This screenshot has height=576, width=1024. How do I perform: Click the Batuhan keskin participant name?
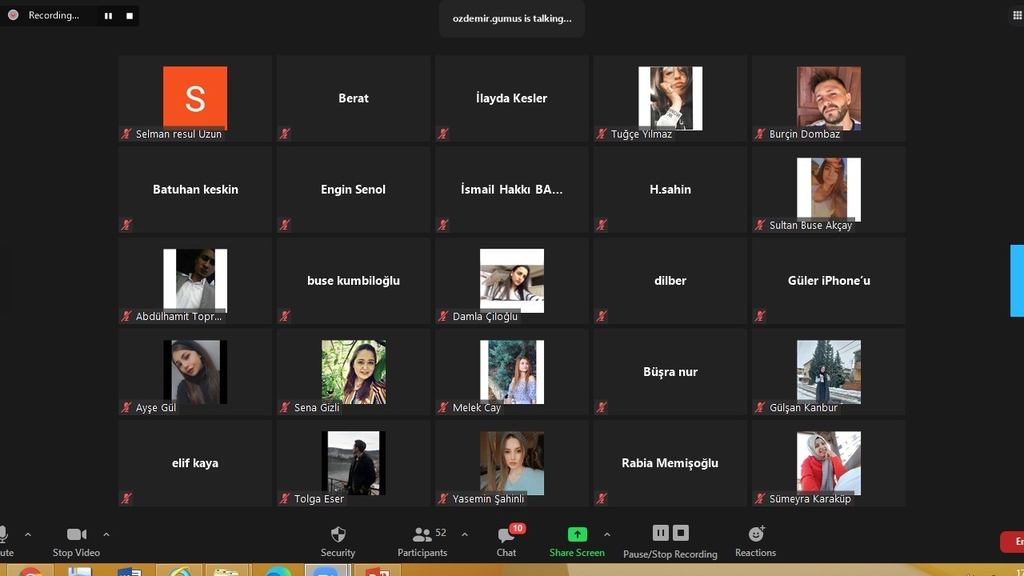pyautogui.click(x=195, y=189)
